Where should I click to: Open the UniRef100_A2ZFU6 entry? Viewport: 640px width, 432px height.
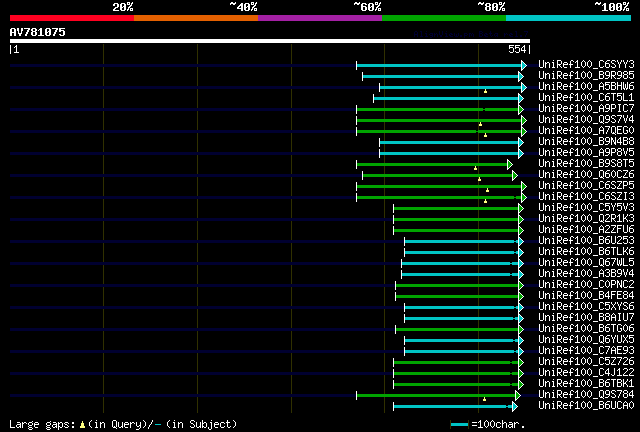click(586, 230)
